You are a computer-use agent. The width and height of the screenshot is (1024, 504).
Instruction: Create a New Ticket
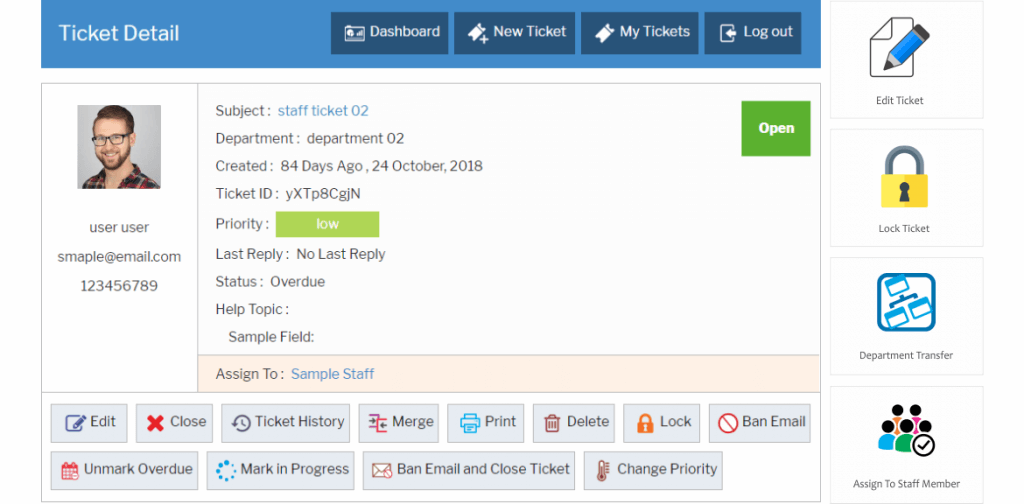pos(515,33)
